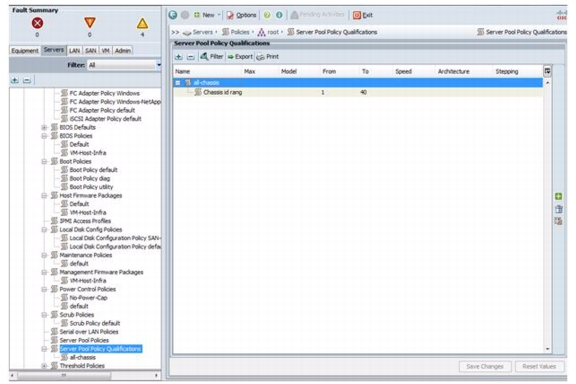
Task: Switch to the Equipment tab
Action: tap(25, 50)
